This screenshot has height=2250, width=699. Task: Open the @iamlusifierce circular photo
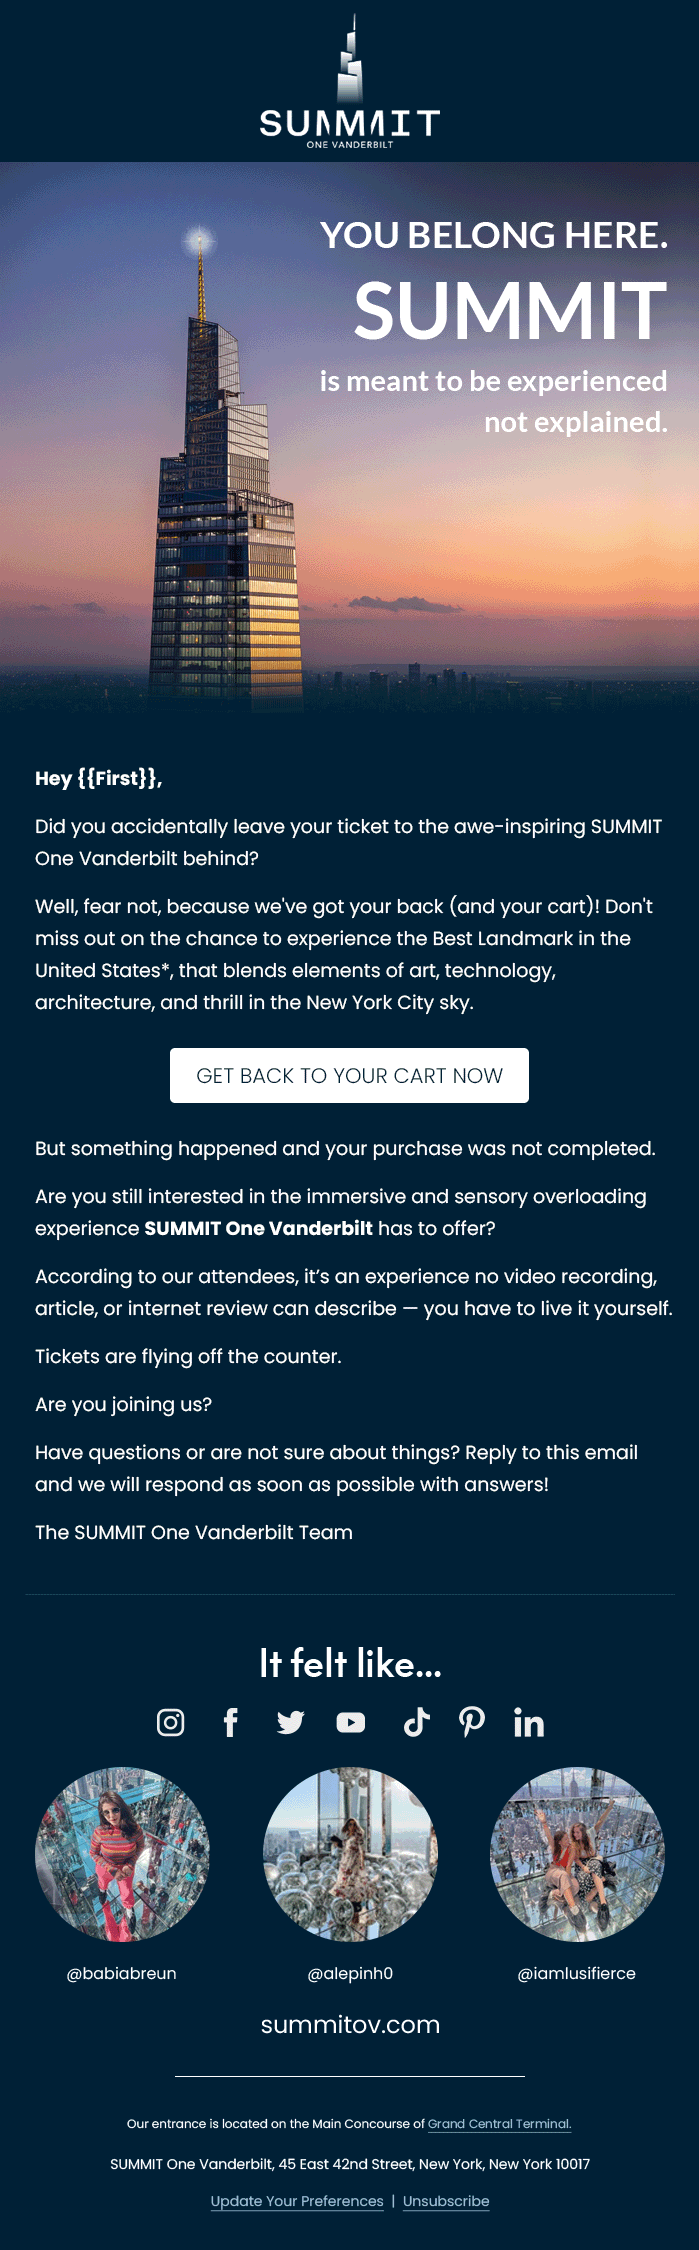pos(577,1854)
